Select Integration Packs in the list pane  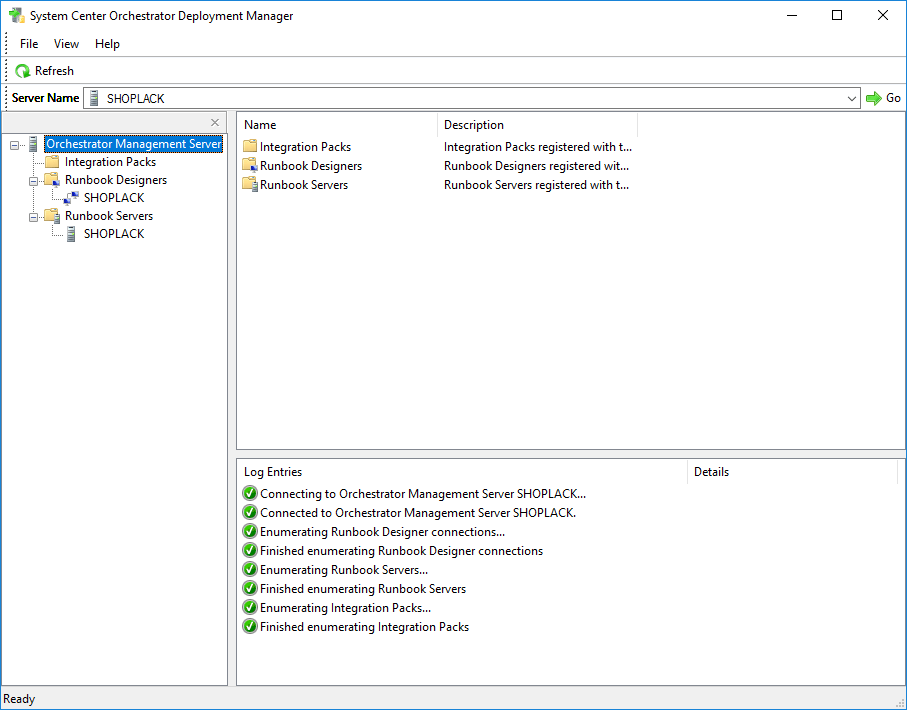point(305,147)
